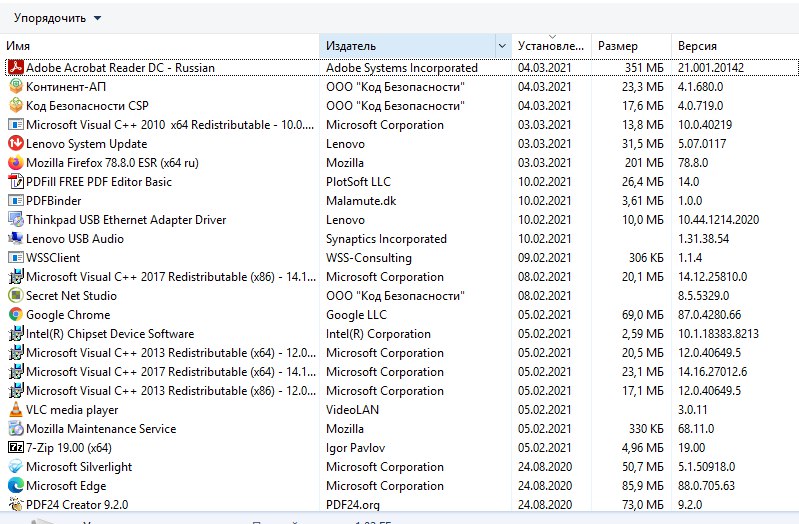Select the Intel(R) Chipset Device Software name
Screen dimensions: 799x524
point(110,334)
